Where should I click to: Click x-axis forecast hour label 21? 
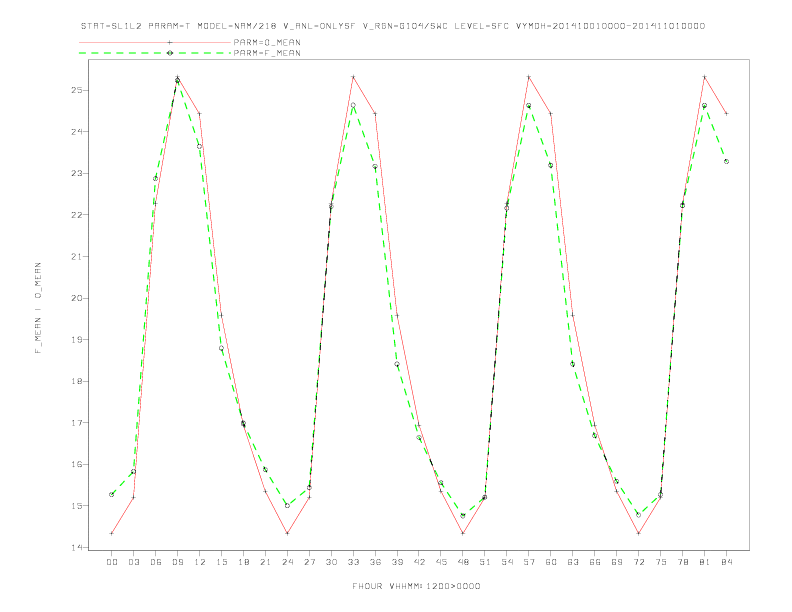pos(265,562)
